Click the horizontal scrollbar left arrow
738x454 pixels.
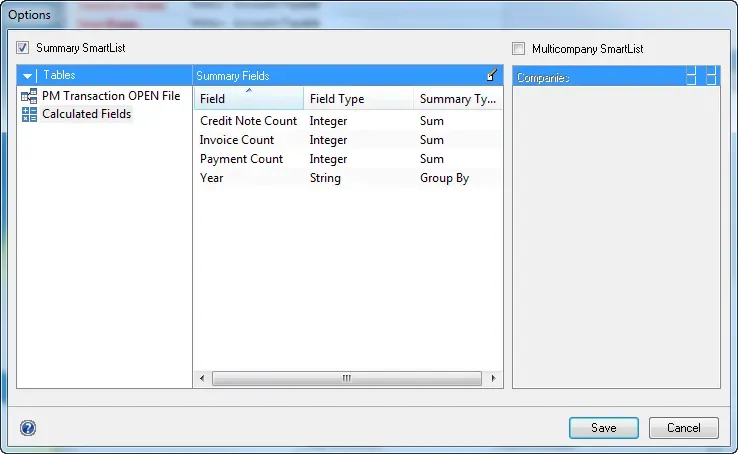pyautogui.click(x=202, y=379)
